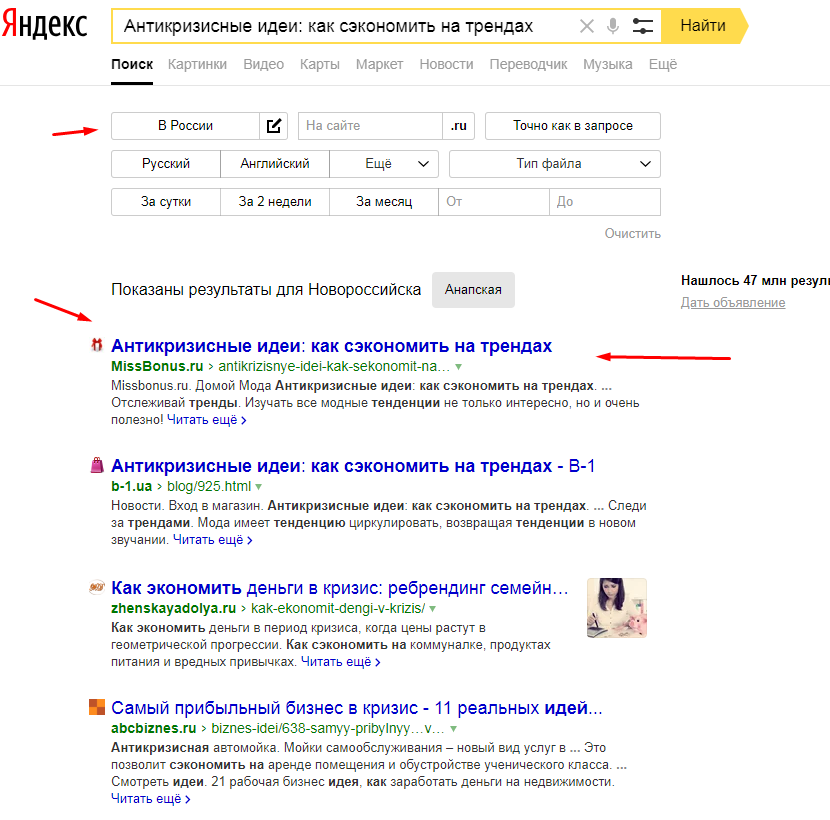Click Читать ещё under zhenskayadolya result
Viewport: 830px width, 820px height.
coord(340,662)
